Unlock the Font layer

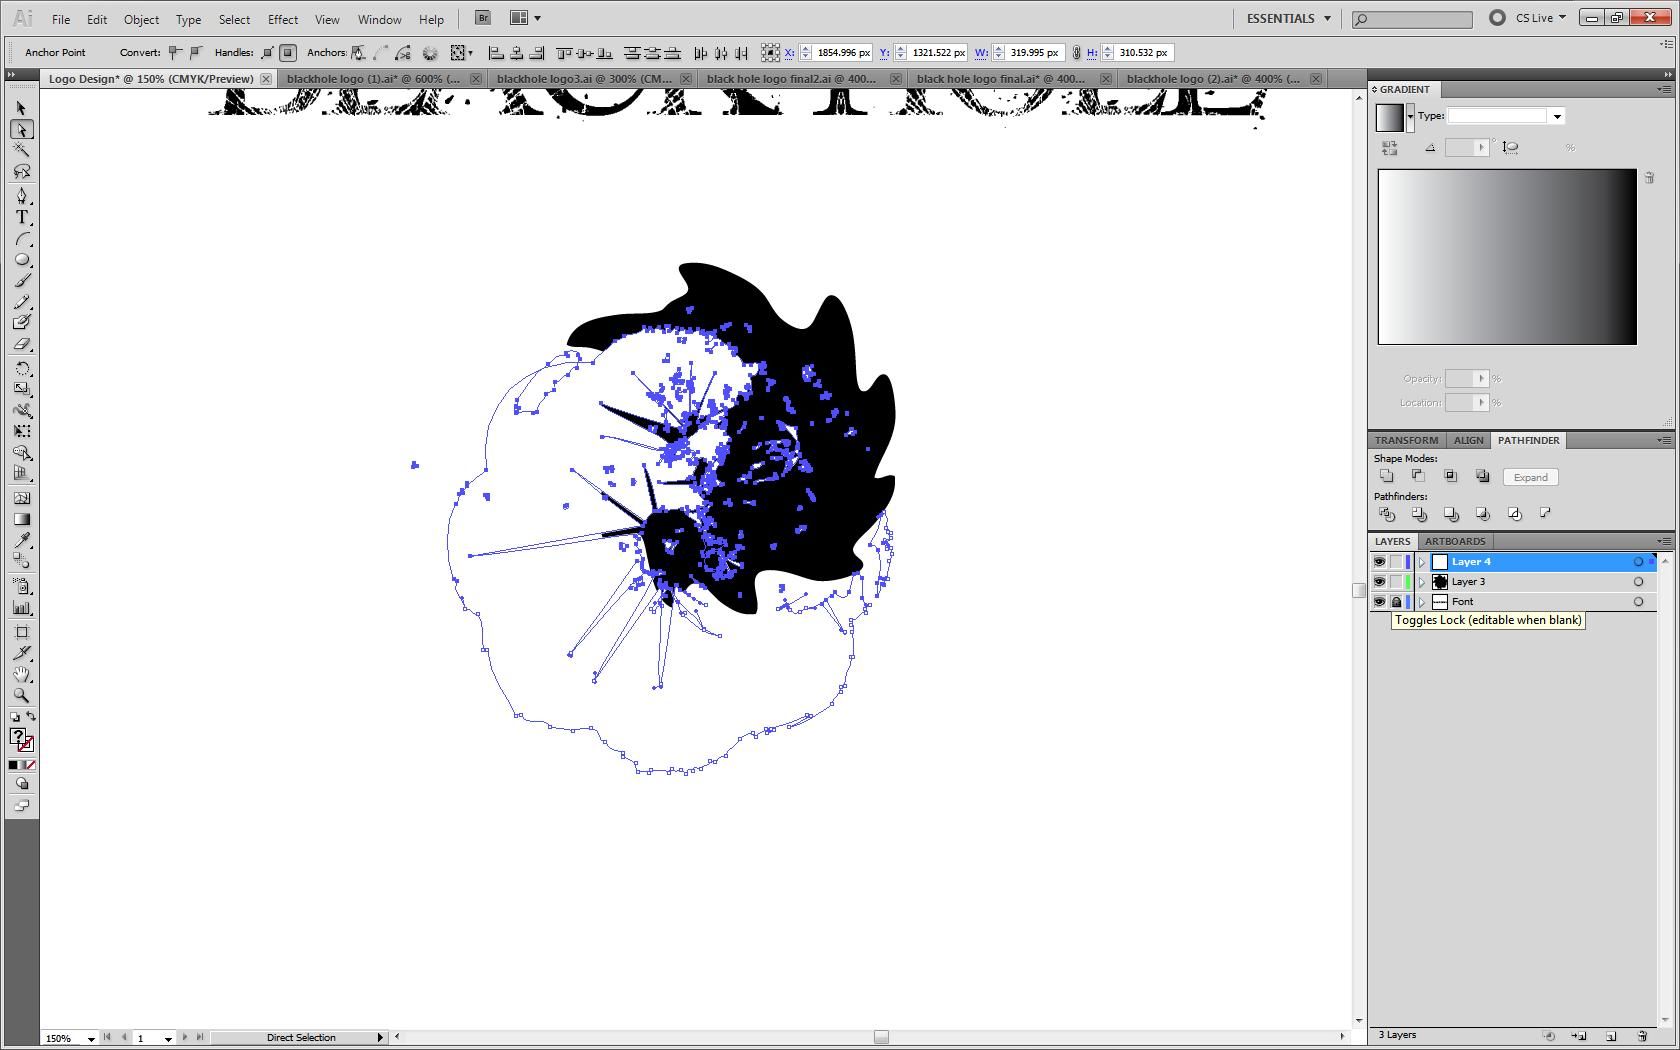[1397, 601]
